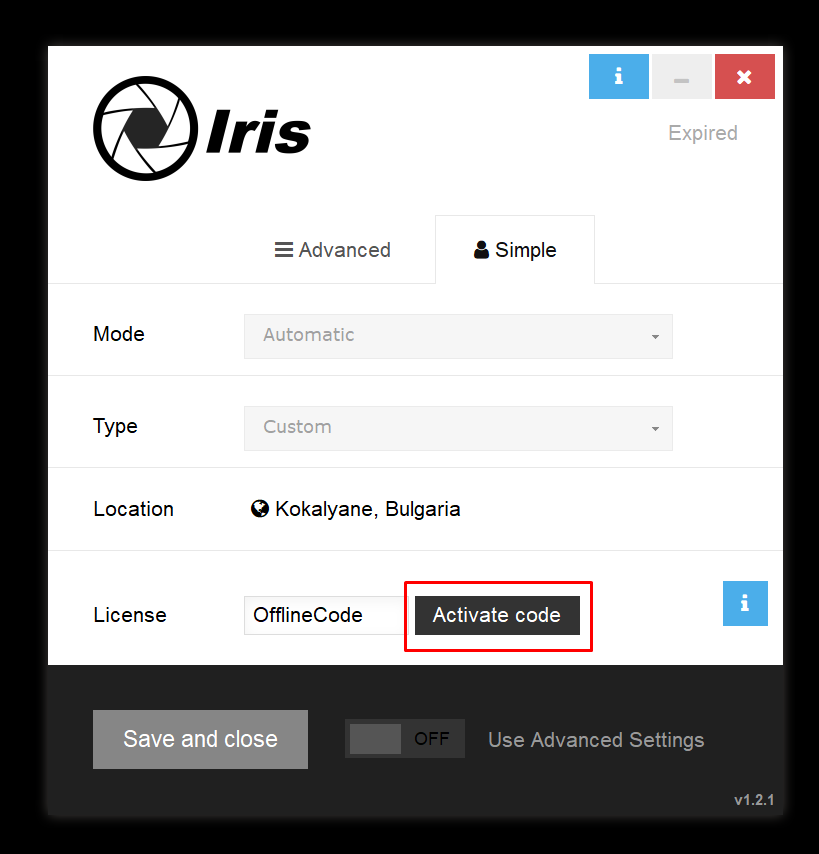Close the Iris window with red X
Image resolution: width=819 pixels, height=854 pixels.
click(744, 76)
